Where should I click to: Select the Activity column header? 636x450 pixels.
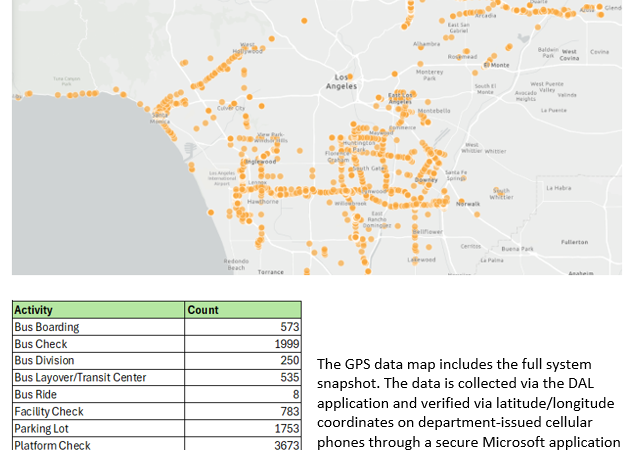[x=34, y=310]
